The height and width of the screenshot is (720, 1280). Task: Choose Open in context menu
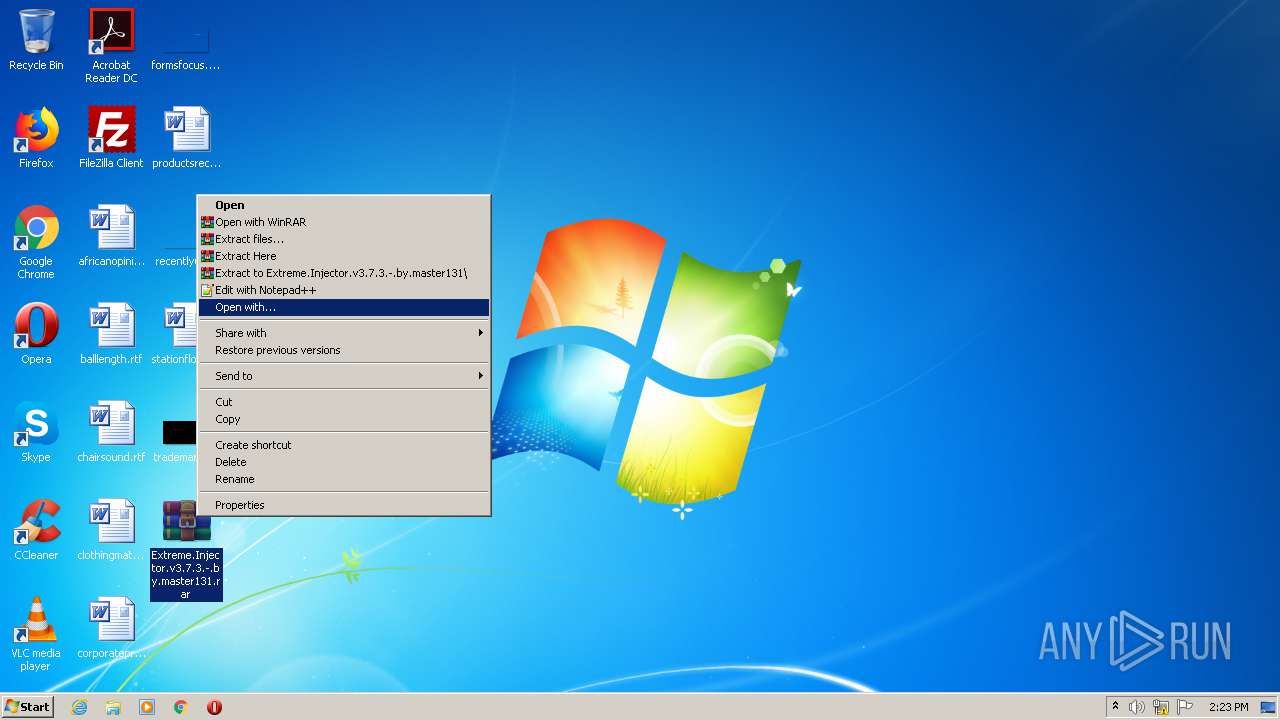(x=344, y=205)
